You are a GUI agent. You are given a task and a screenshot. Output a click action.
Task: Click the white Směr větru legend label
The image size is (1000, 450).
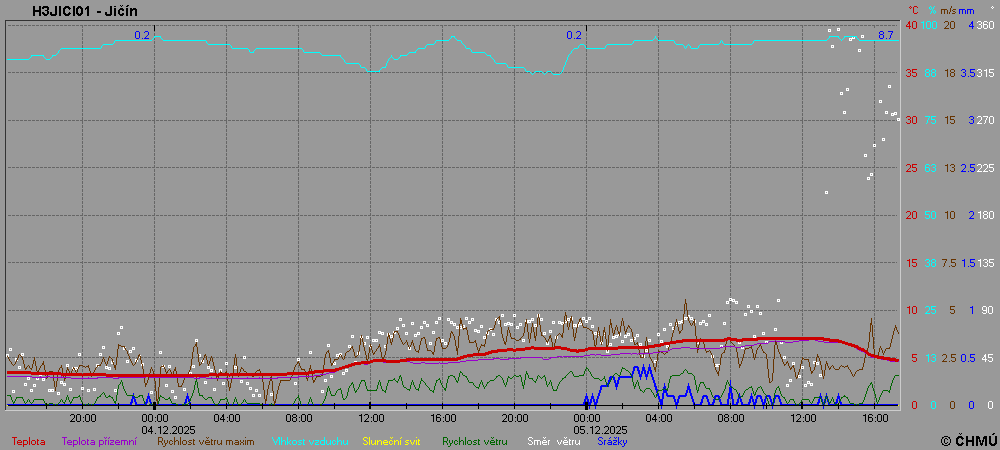[553, 441]
